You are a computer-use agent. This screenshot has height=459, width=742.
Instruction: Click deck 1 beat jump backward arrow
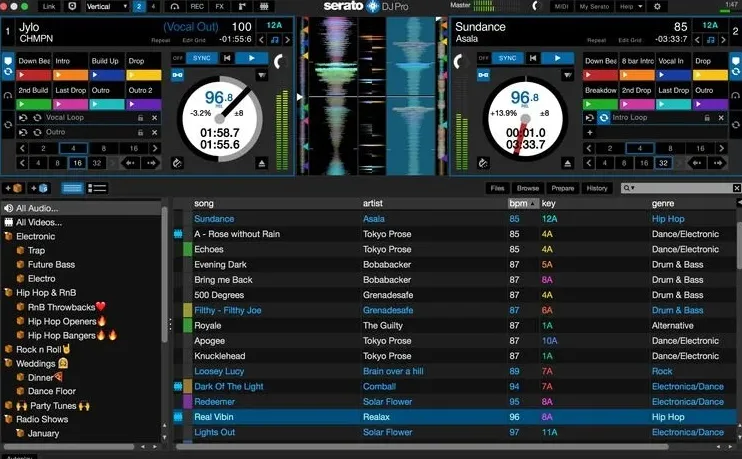(x=130, y=163)
